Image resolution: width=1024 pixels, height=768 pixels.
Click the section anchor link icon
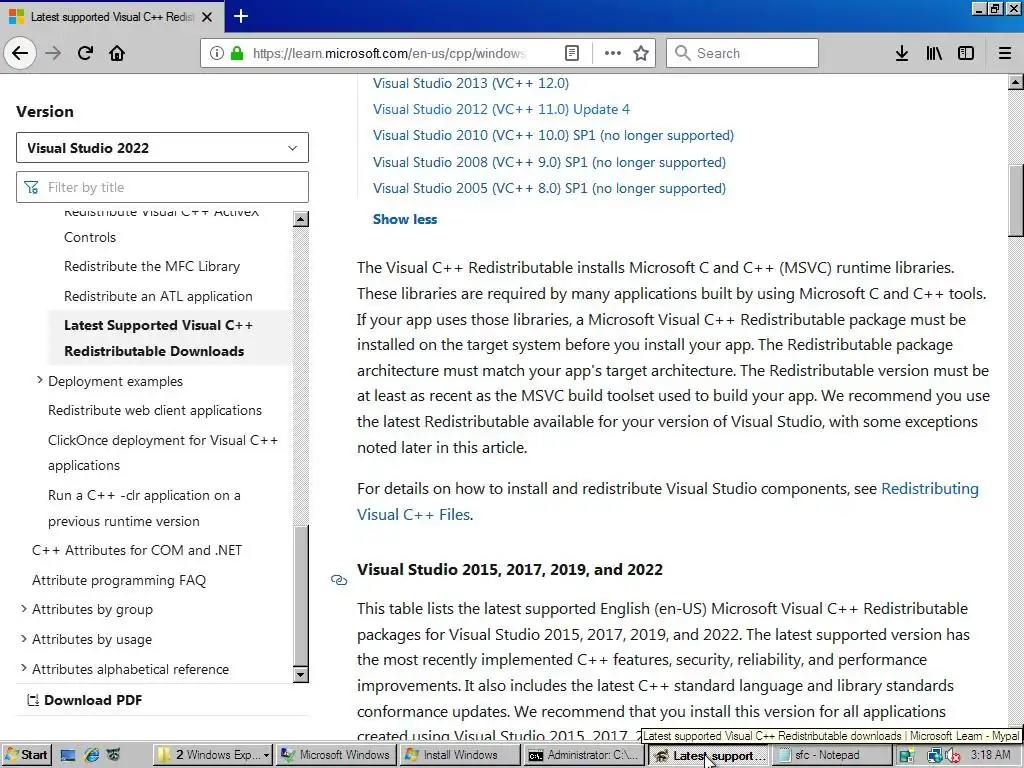pos(338,579)
